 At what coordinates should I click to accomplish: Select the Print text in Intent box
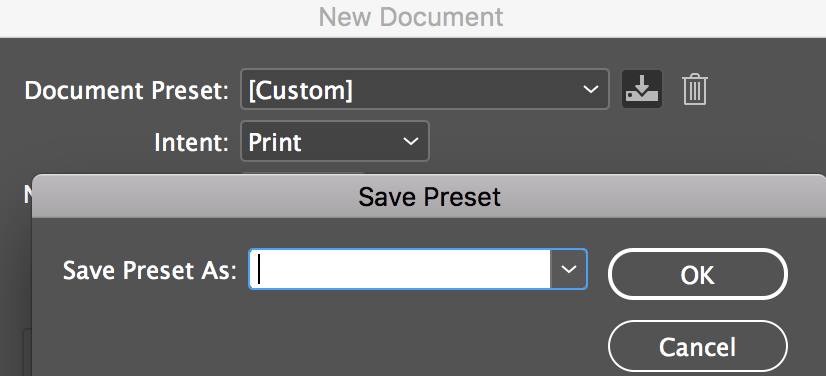point(274,142)
